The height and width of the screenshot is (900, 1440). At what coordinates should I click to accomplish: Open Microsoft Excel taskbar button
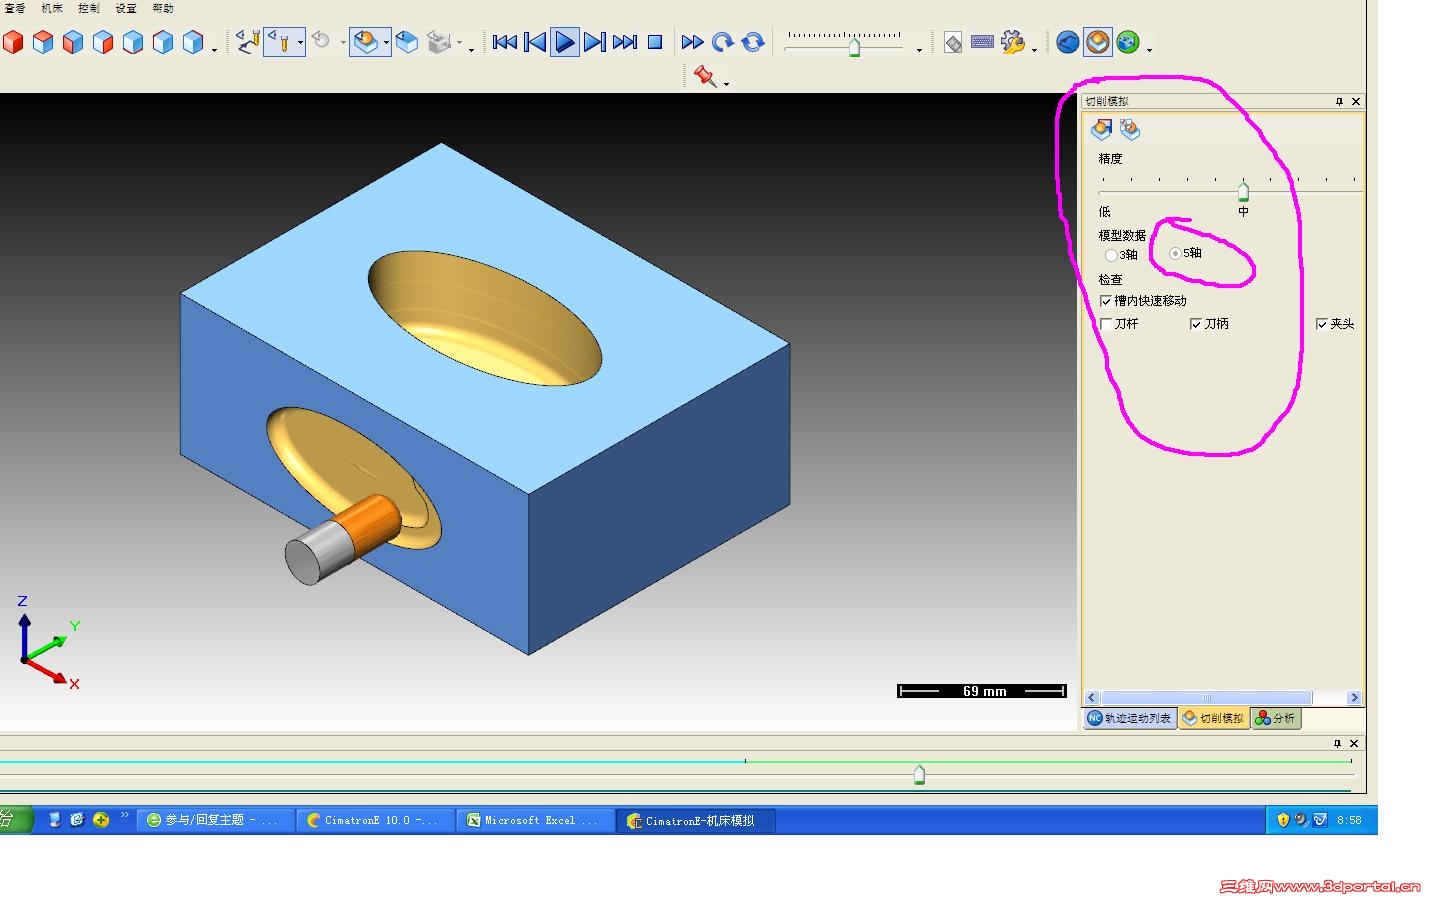(536, 820)
